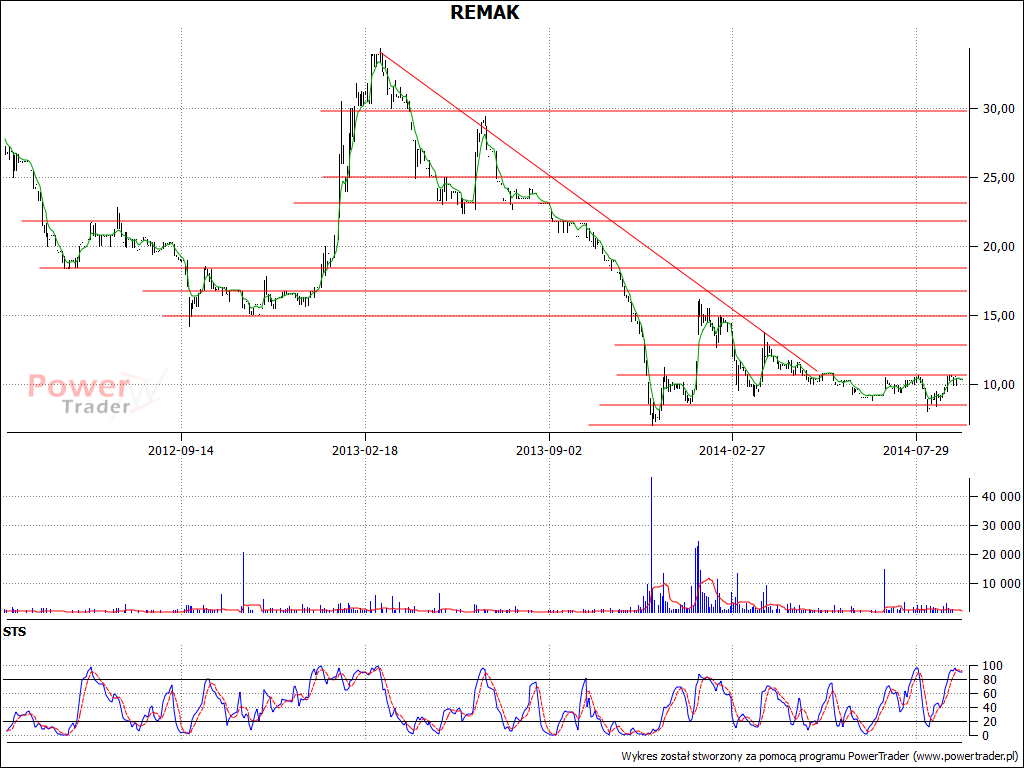1024x768 pixels.
Task: Click the STS indicator label
Action: click(14, 632)
